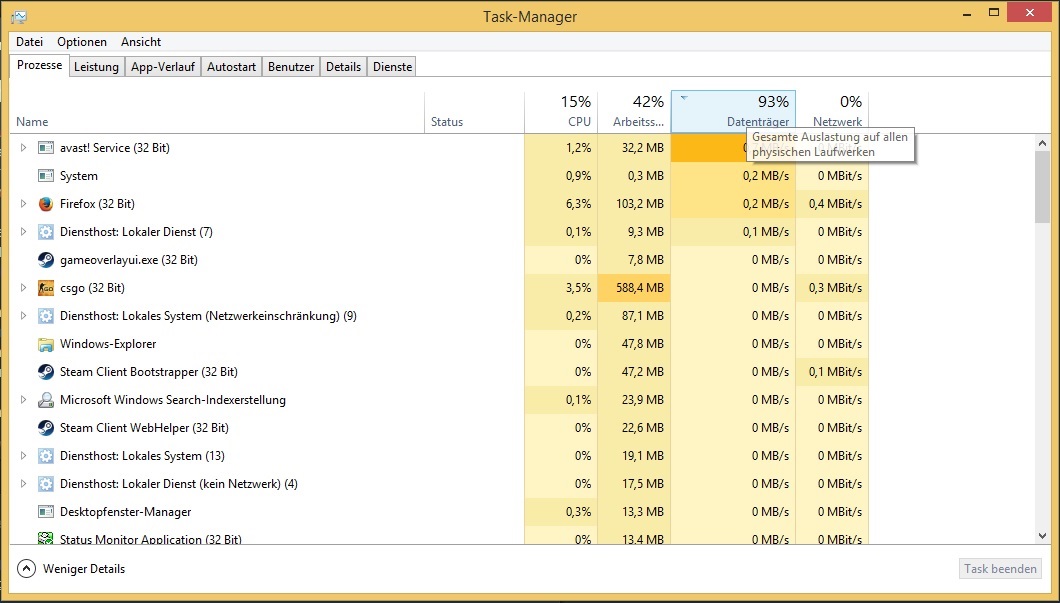Click the Status Monitor Application icon
Image resolution: width=1060 pixels, height=603 pixels.
tap(45, 538)
